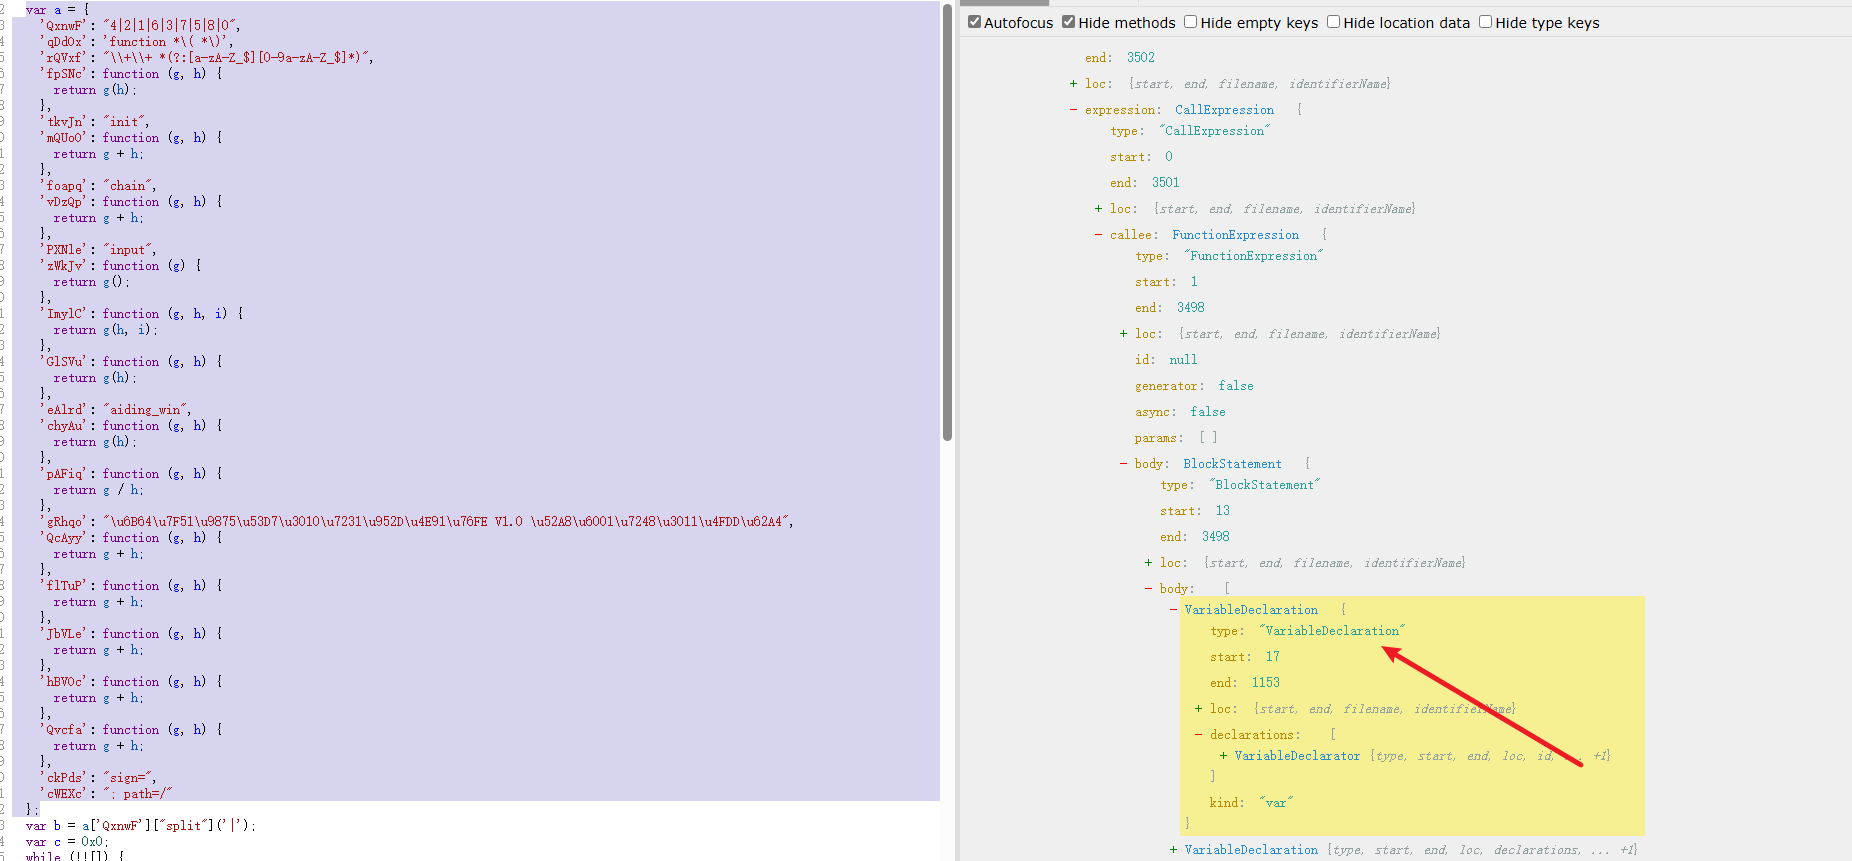
Task: Click the end value 3502
Action: pyautogui.click(x=1140, y=58)
